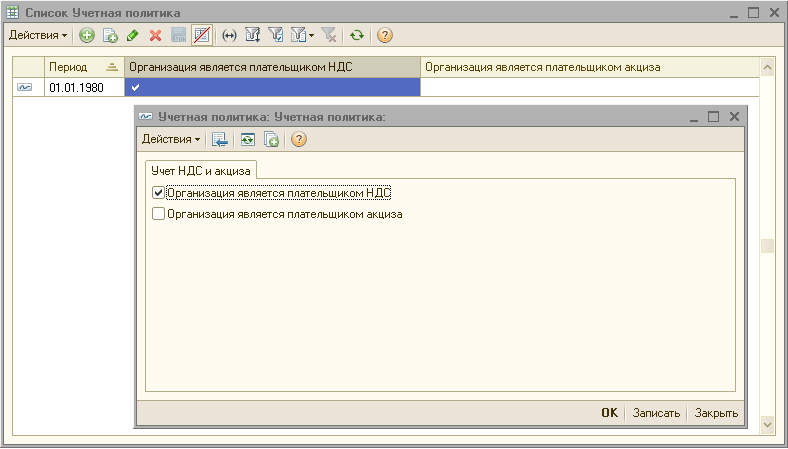Refresh the list with the green arrows icon
The width and height of the screenshot is (788, 449).
click(357, 36)
